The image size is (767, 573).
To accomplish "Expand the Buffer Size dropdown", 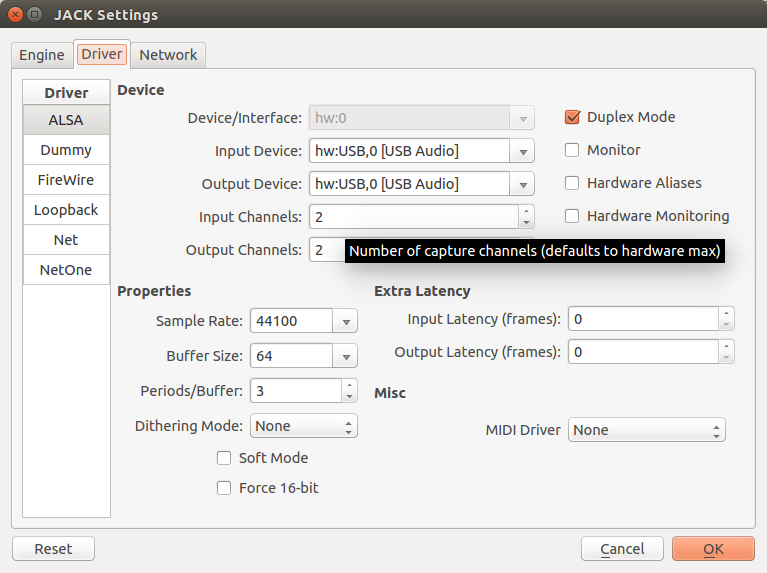I will click(346, 356).
